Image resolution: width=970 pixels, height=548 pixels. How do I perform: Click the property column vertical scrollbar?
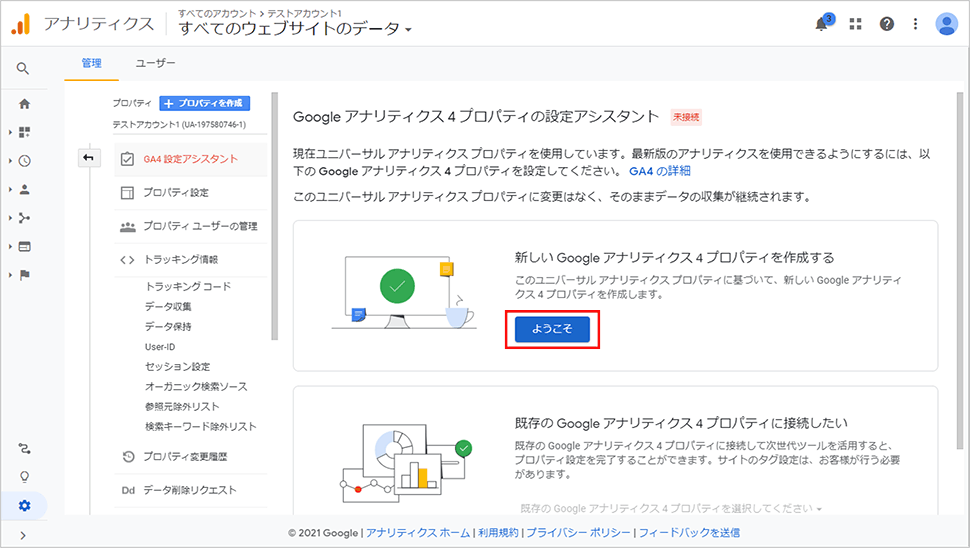pyautogui.click(x=275, y=216)
